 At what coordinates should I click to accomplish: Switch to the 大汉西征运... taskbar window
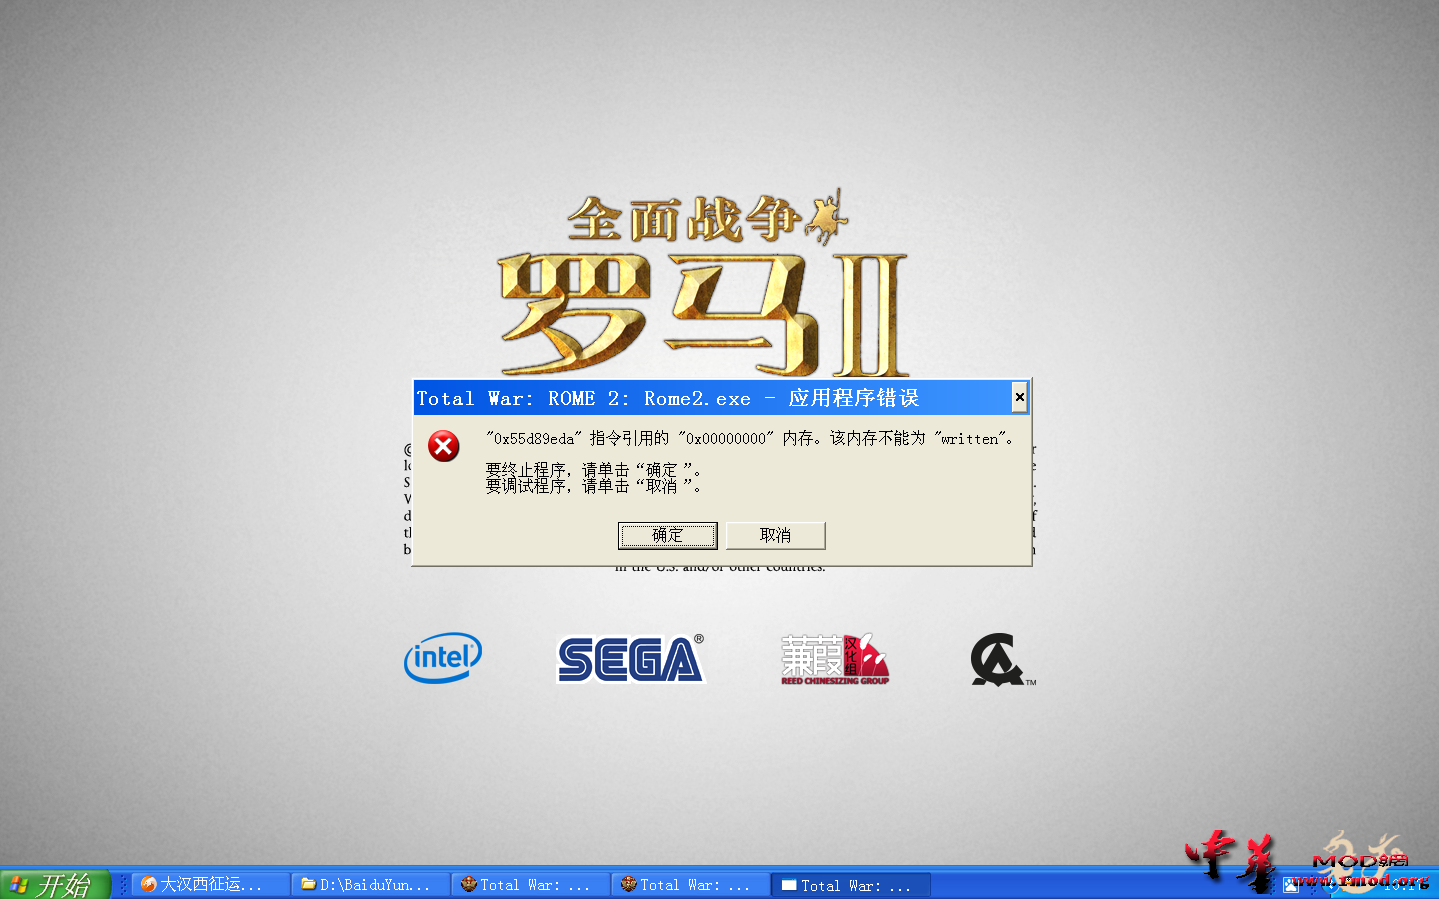[x=211, y=885]
